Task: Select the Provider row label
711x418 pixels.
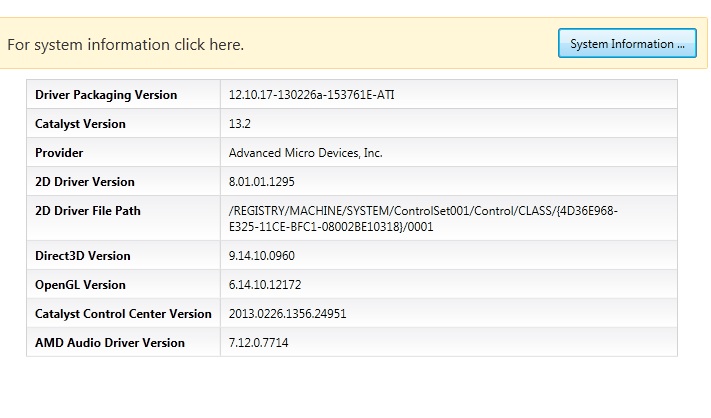Action: click(59, 153)
